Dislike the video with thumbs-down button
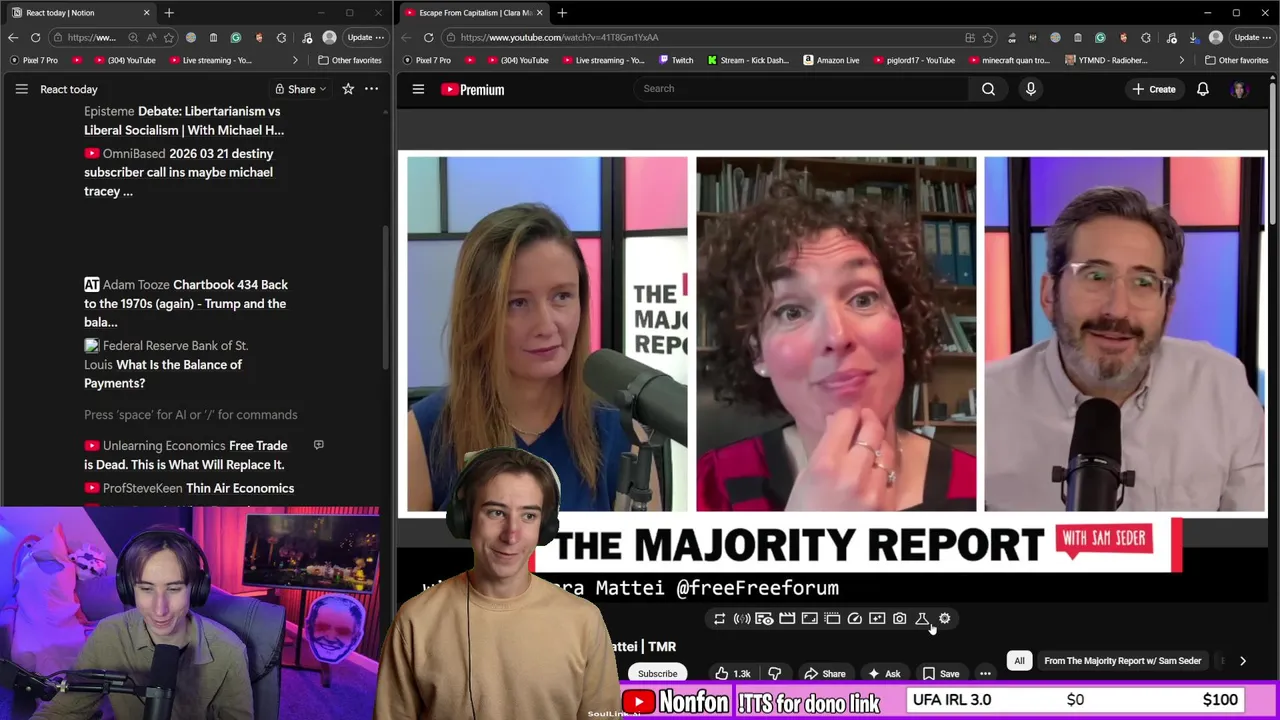This screenshot has height=720, width=1280. coord(774,674)
